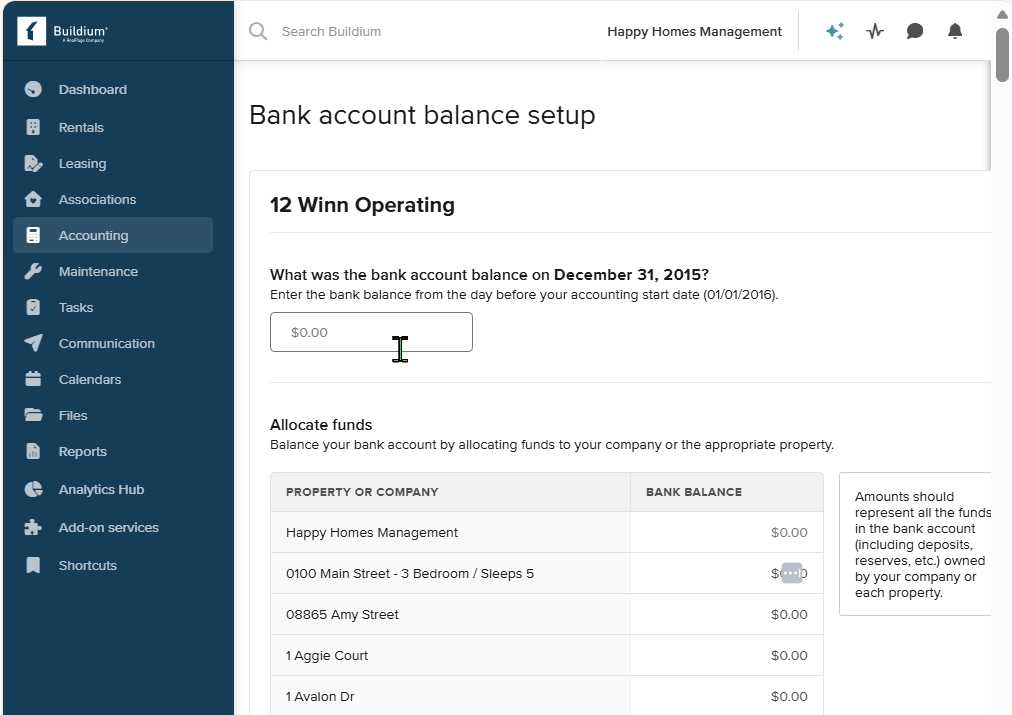Click the Files folder icon
1012x715 pixels.
(33, 415)
